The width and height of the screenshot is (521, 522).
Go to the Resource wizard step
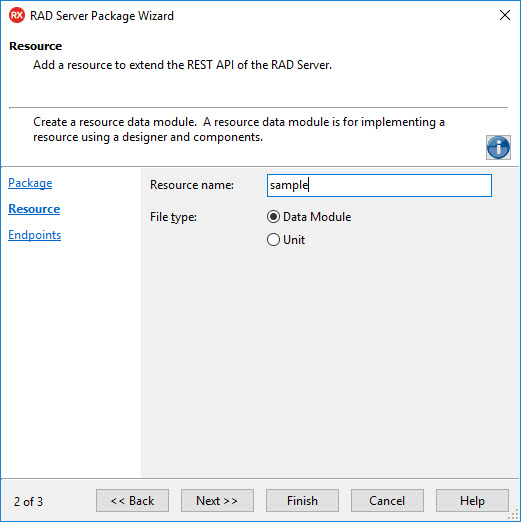pos(34,209)
